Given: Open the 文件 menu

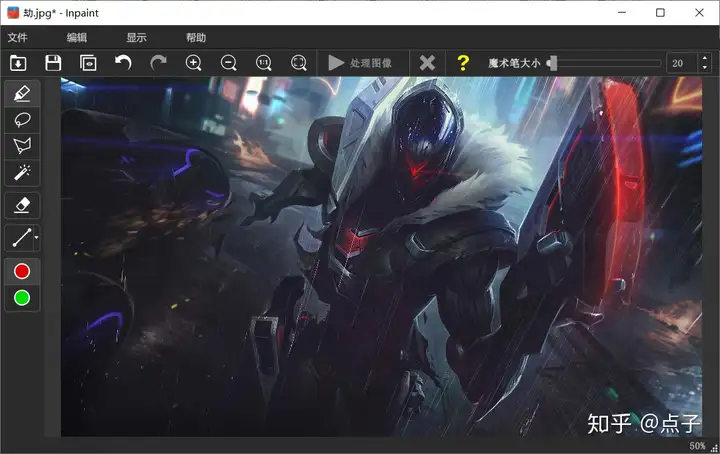Looking at the screenshot, I should 17,38.
